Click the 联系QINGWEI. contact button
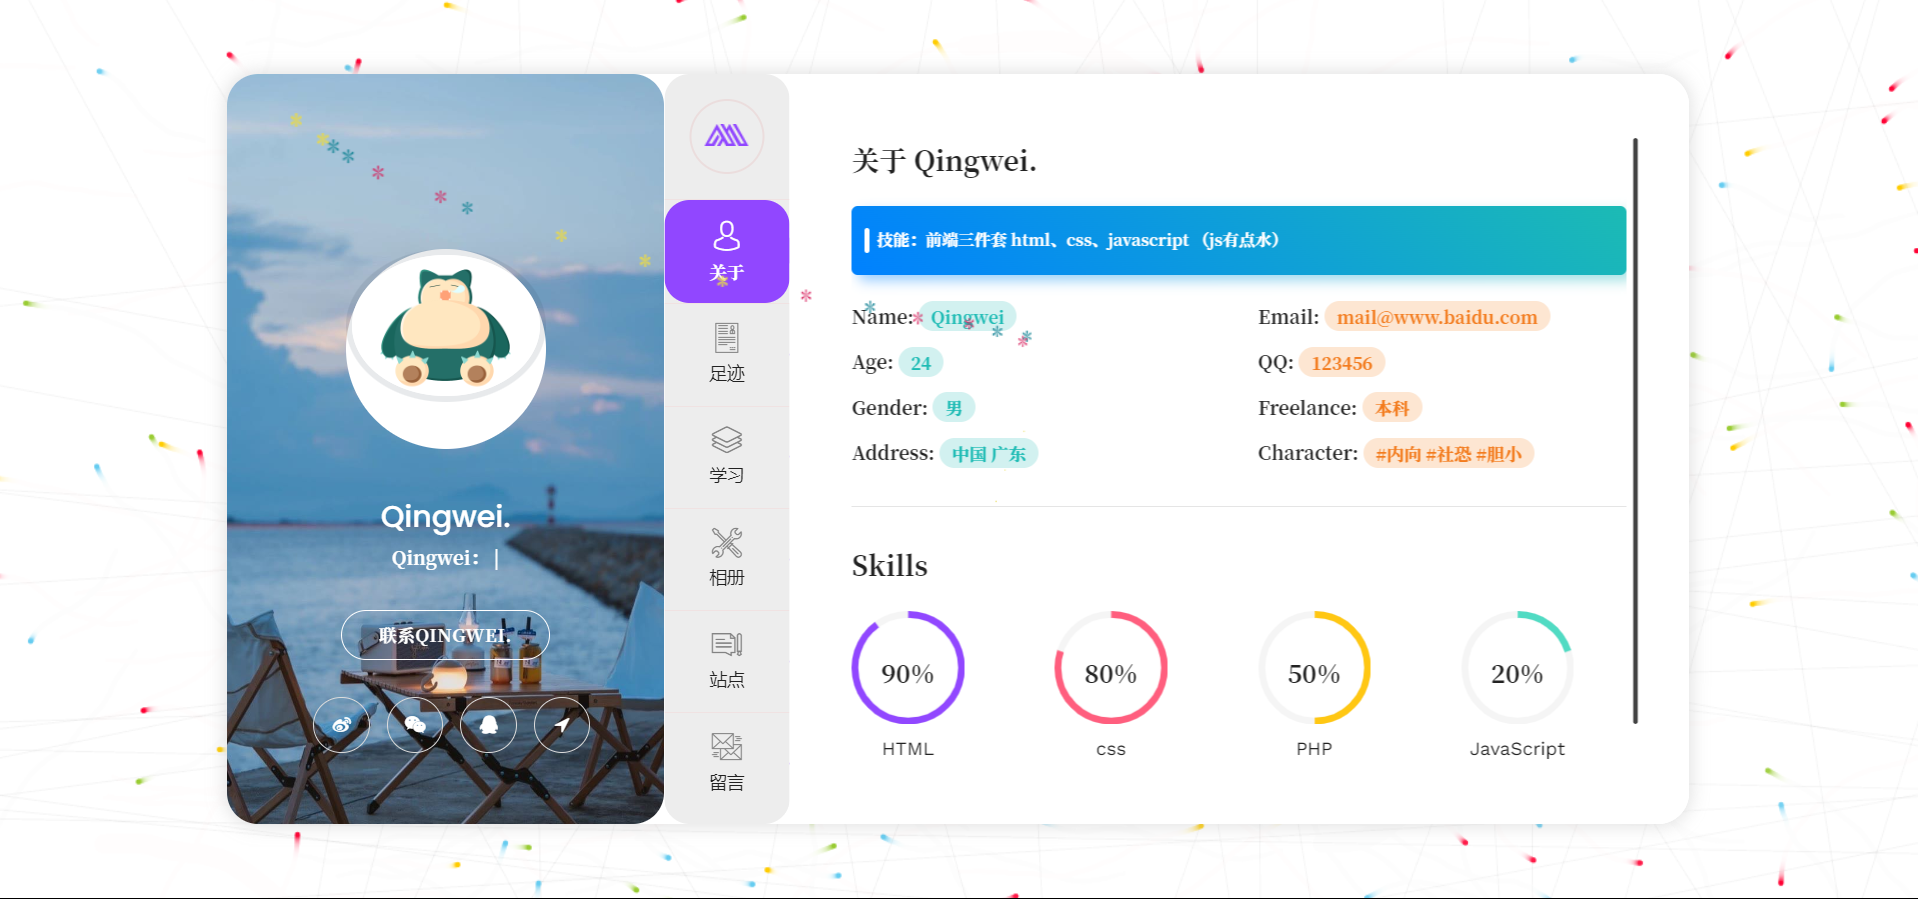The height and width of the screenshot is (899, 1918). pyautogui.click(x=445, y=635)
